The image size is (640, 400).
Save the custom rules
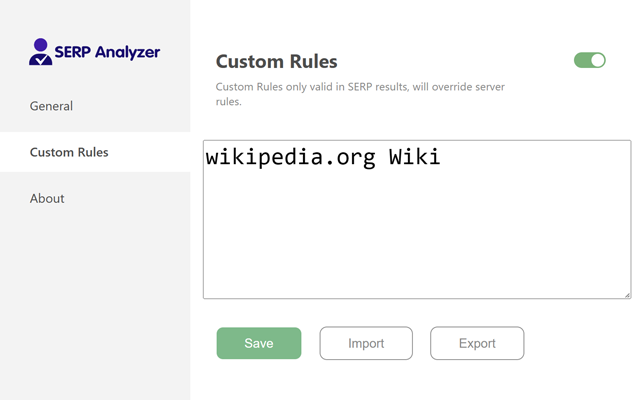pos(259,343)
